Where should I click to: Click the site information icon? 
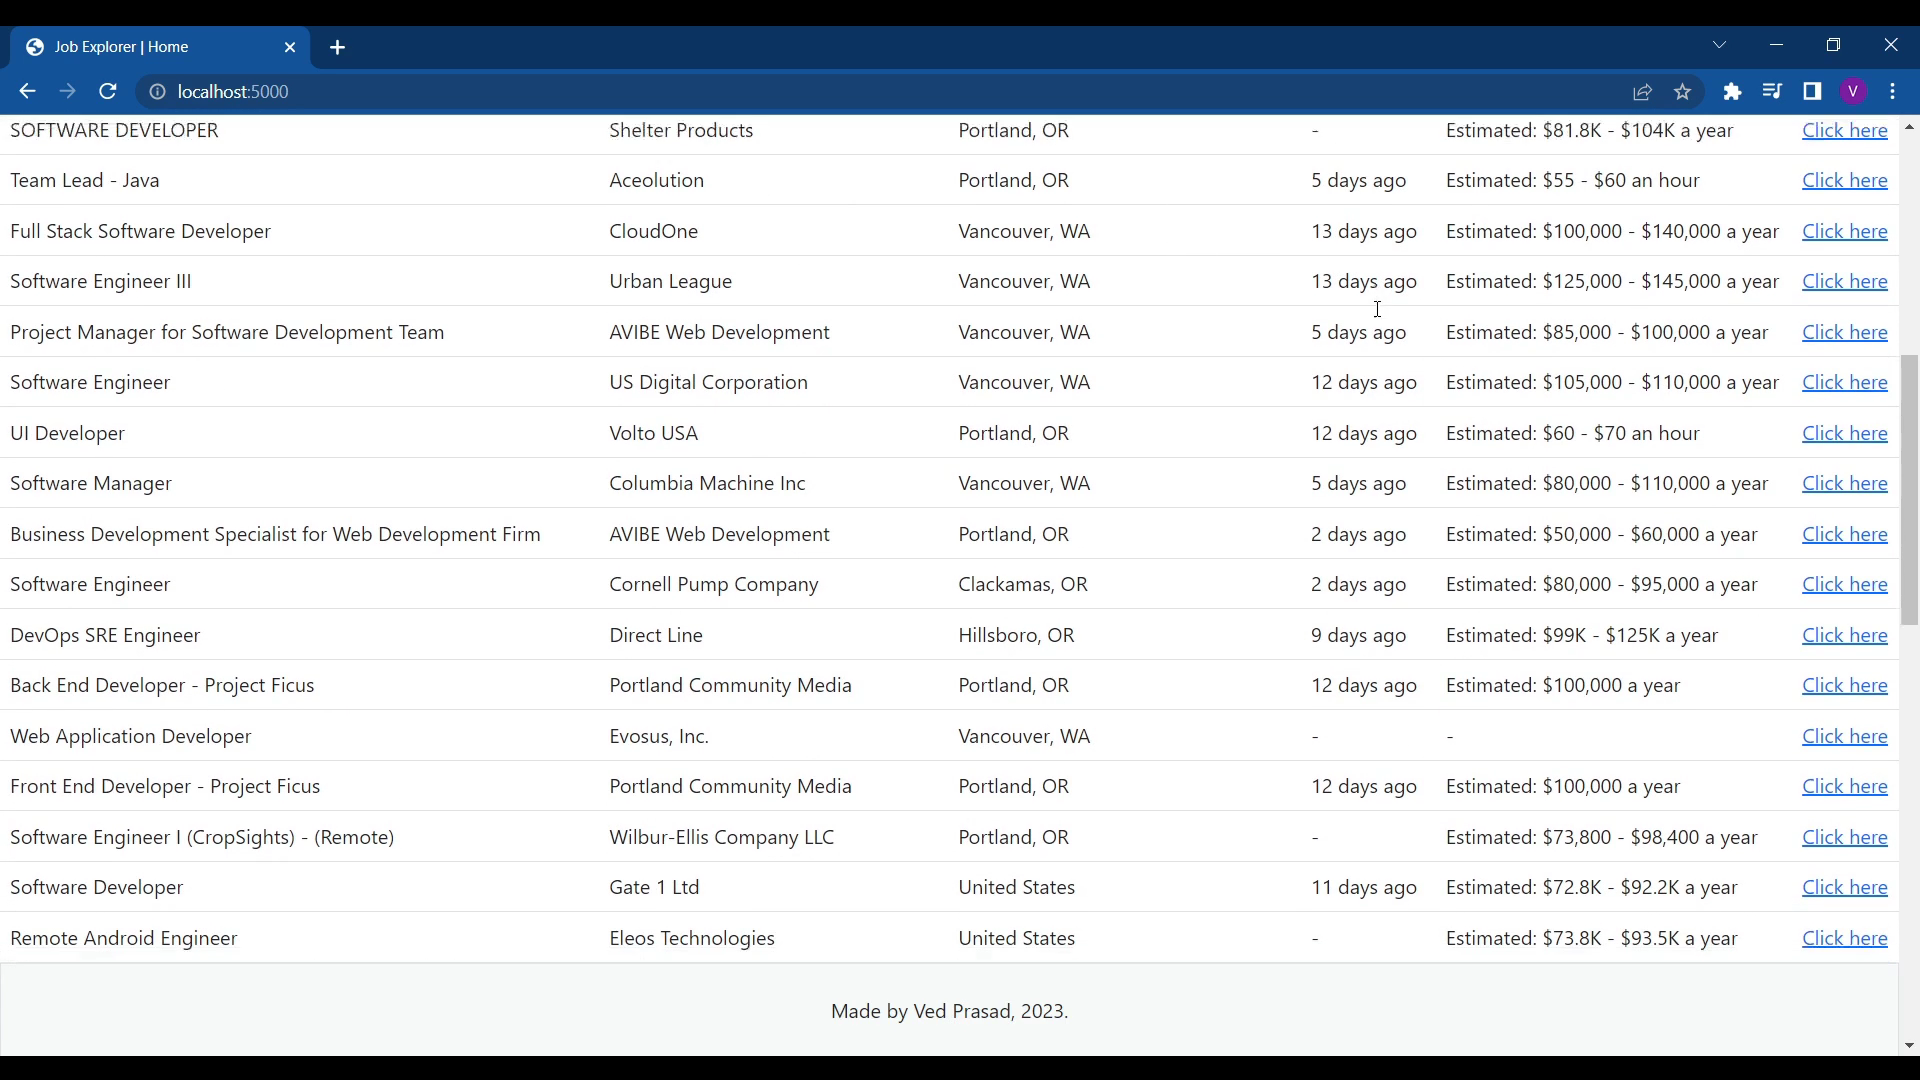[x=157, y=92]
